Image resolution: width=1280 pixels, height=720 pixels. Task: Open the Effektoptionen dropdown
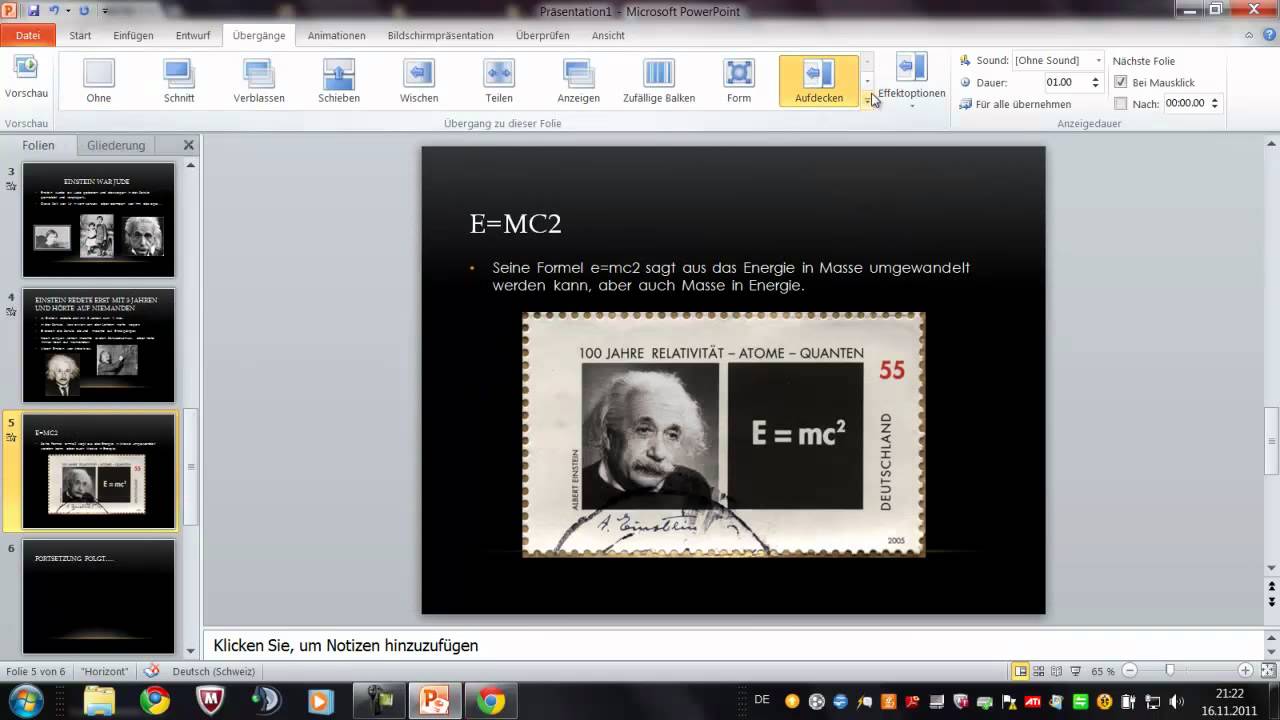(911, 80)
